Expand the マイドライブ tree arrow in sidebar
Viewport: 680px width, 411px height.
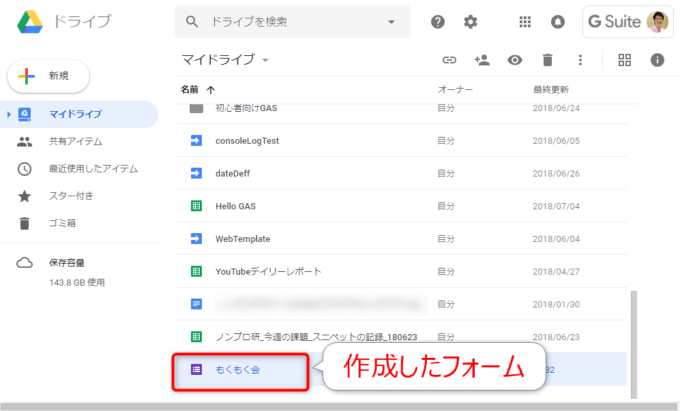[x=9, y=114]
